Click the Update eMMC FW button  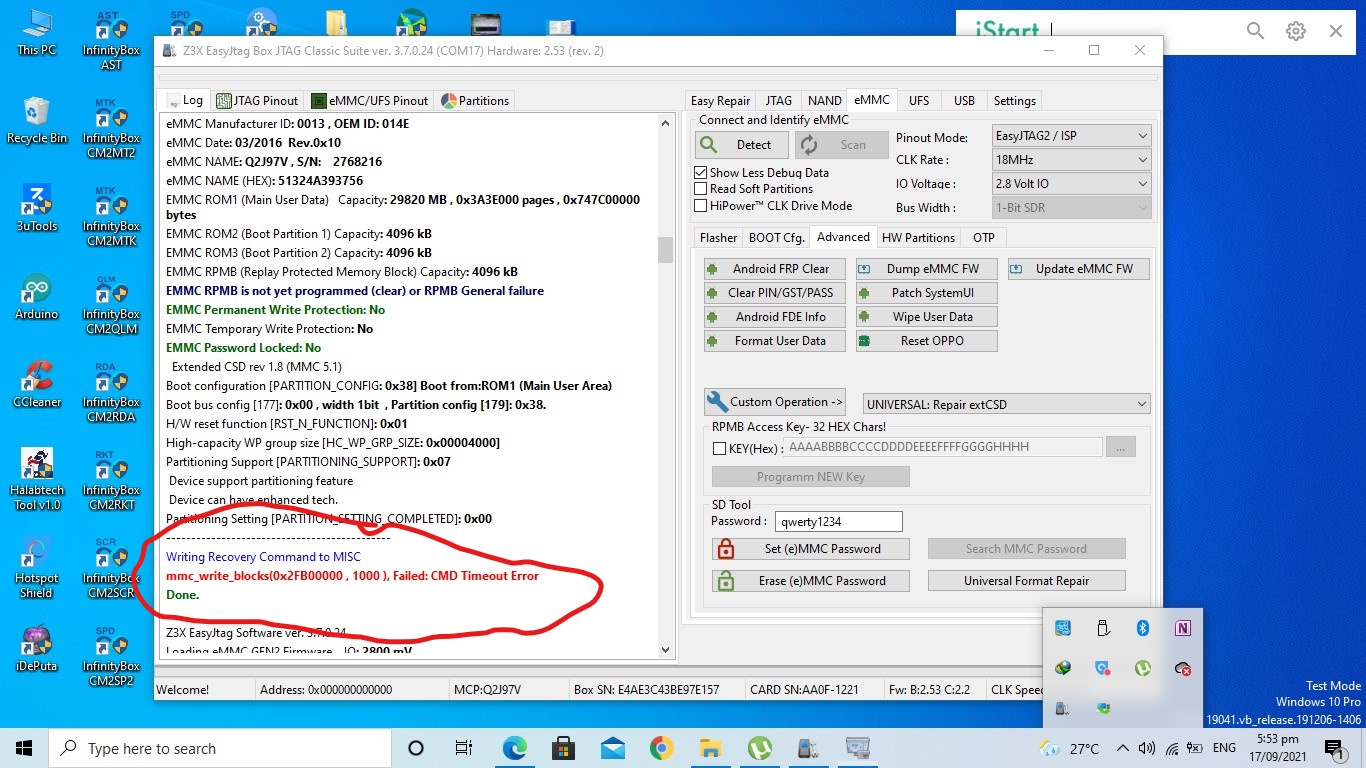point(1079,269)
